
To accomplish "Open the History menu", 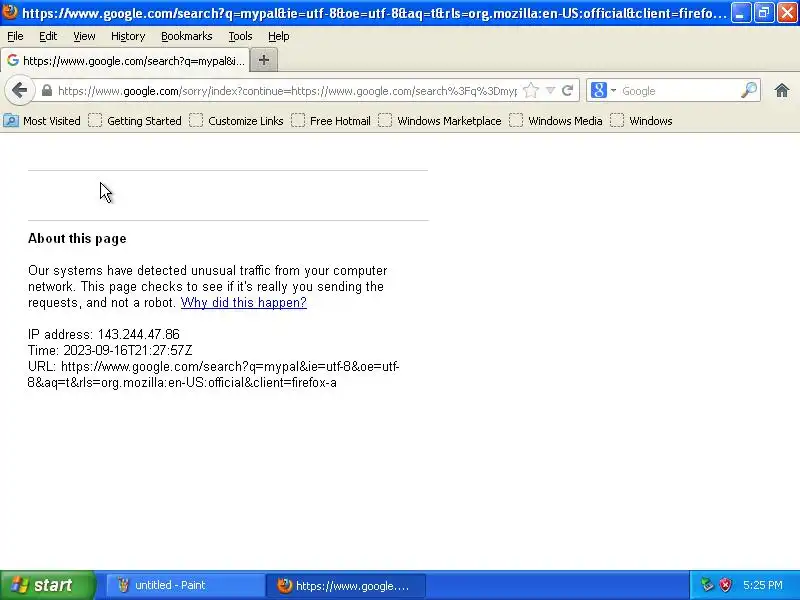I will click(x=128, y=36).
